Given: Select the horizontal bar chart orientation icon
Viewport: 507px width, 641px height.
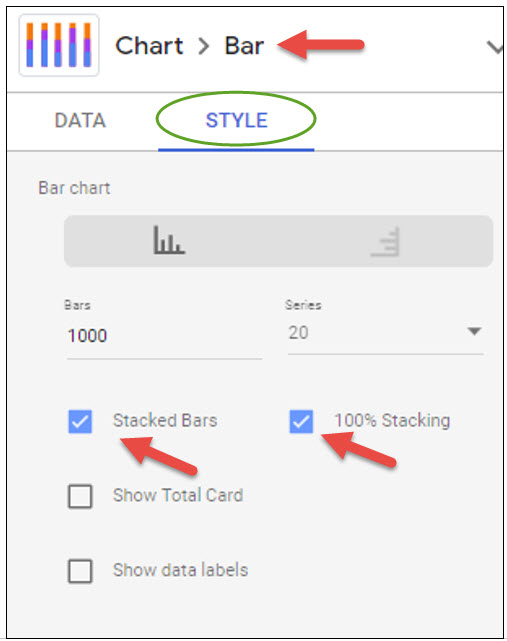Looking at the screenshot, I should click(x=385, y=241).
